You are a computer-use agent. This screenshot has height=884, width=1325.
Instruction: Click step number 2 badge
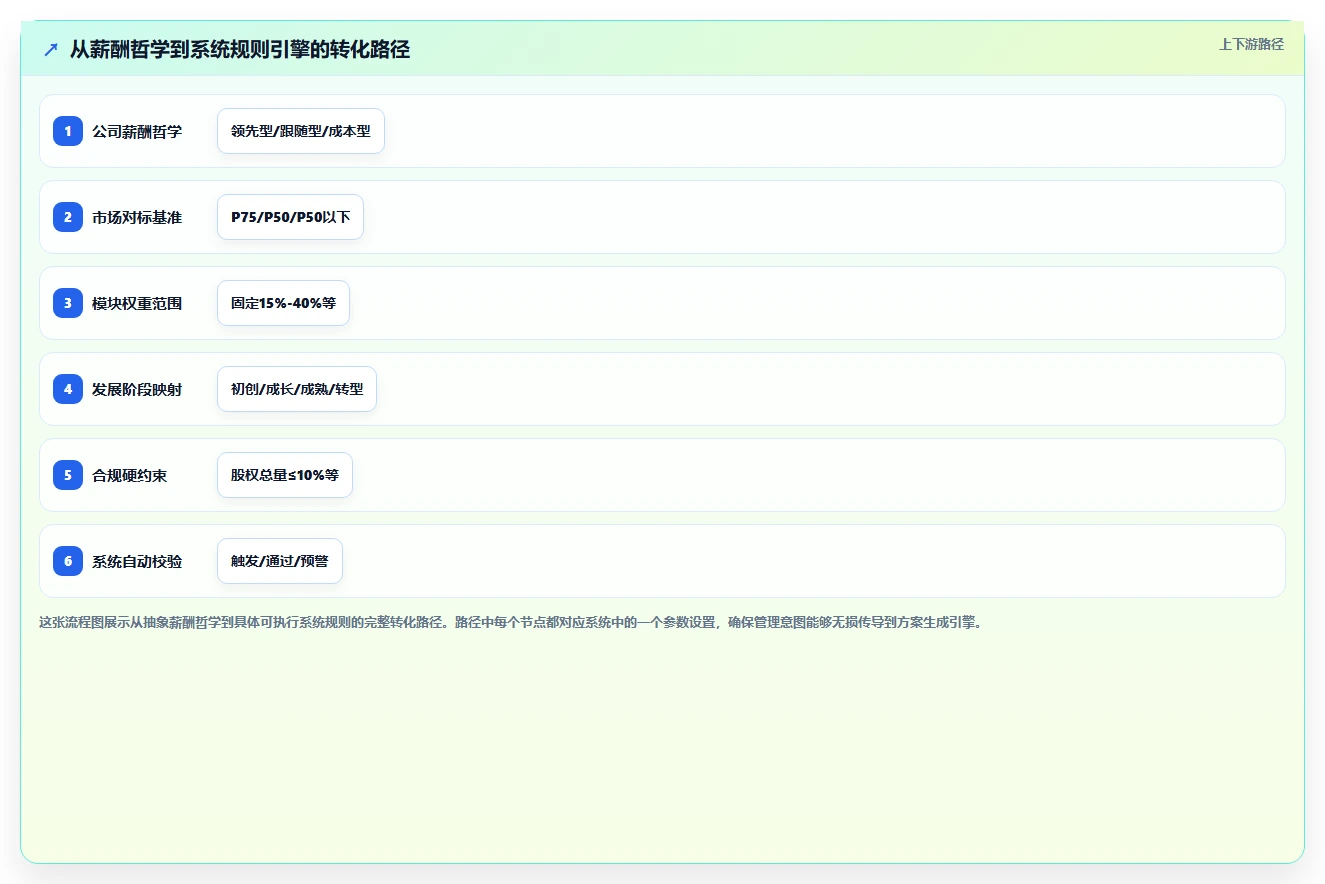pyautogui.click(x=68, y=217)
